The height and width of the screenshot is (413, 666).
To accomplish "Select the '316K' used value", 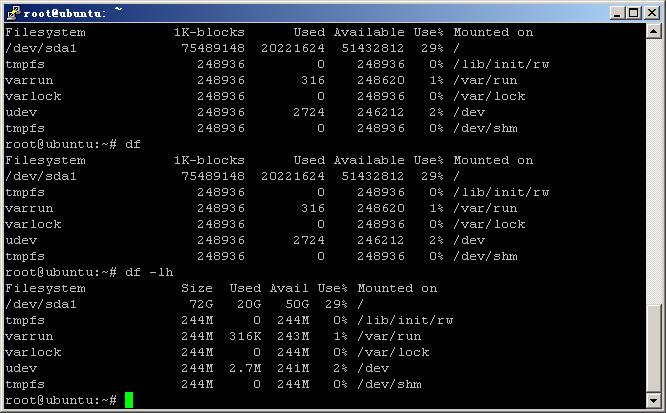I will pyautogui.click(x=245, y=336).
